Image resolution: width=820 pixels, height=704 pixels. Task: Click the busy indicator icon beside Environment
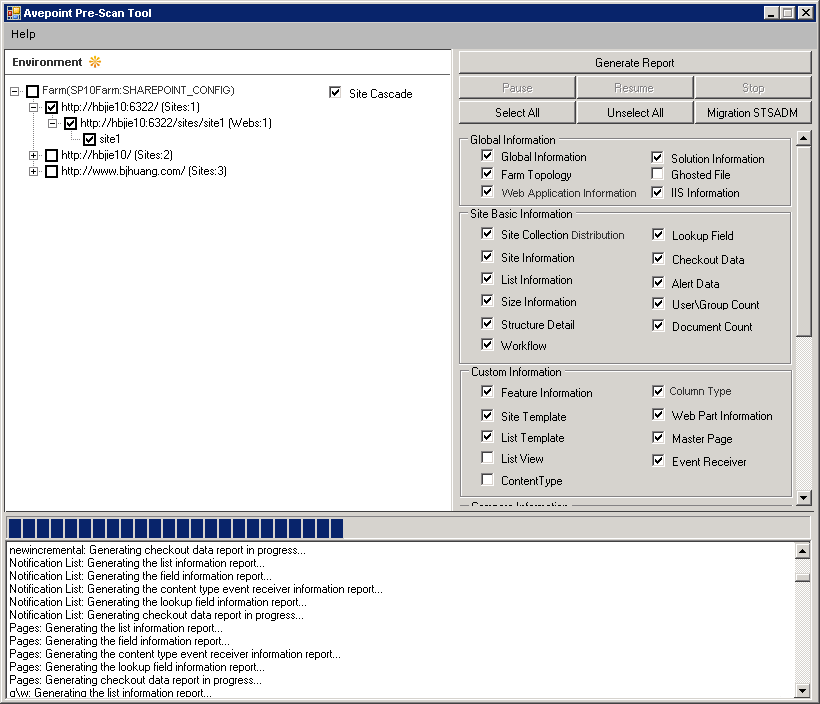(x=95, y=61)
